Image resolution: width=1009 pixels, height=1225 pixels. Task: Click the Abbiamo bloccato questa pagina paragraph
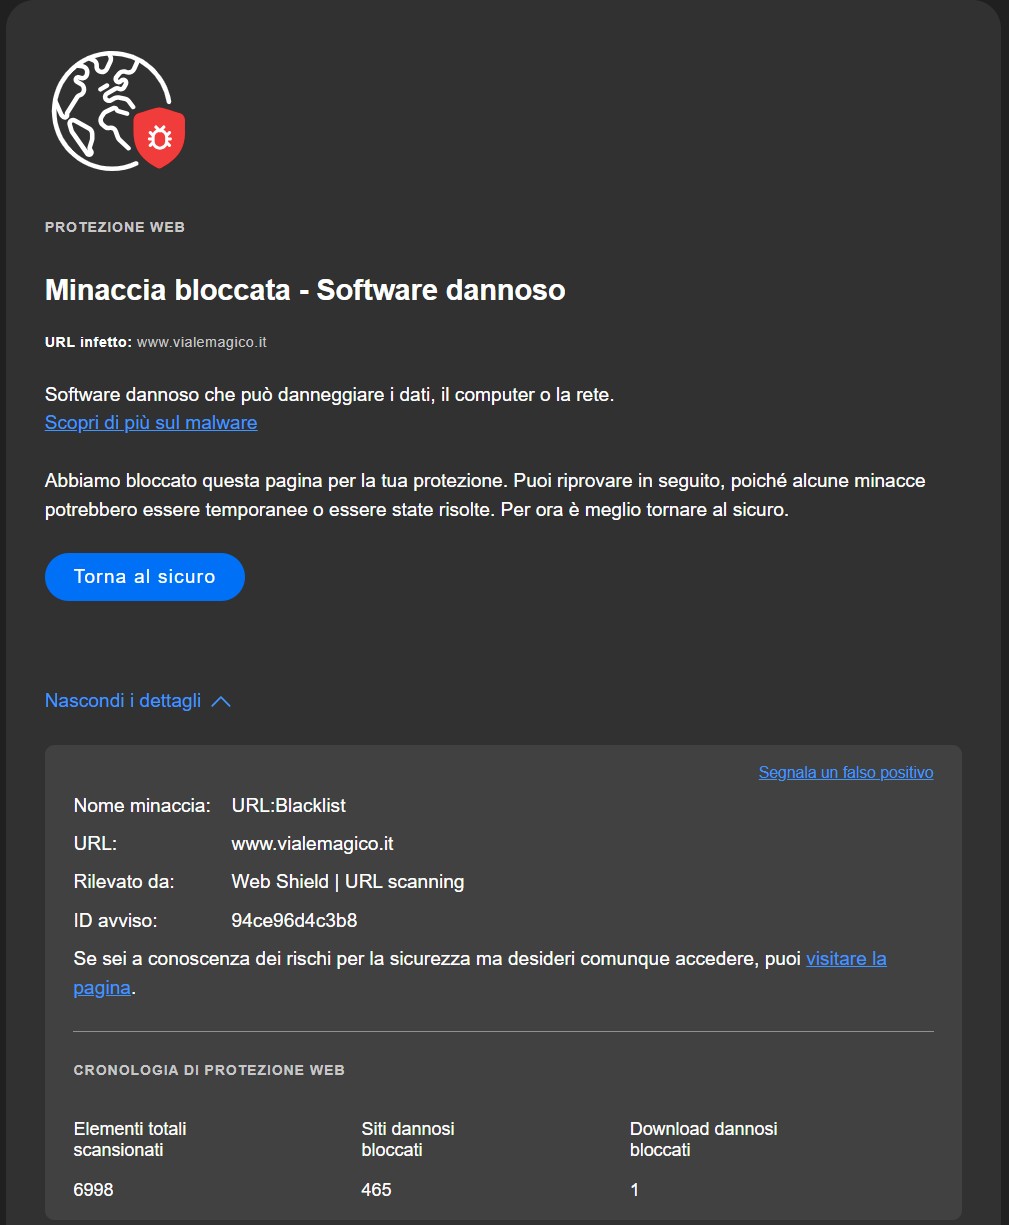[x=485, y=496]
